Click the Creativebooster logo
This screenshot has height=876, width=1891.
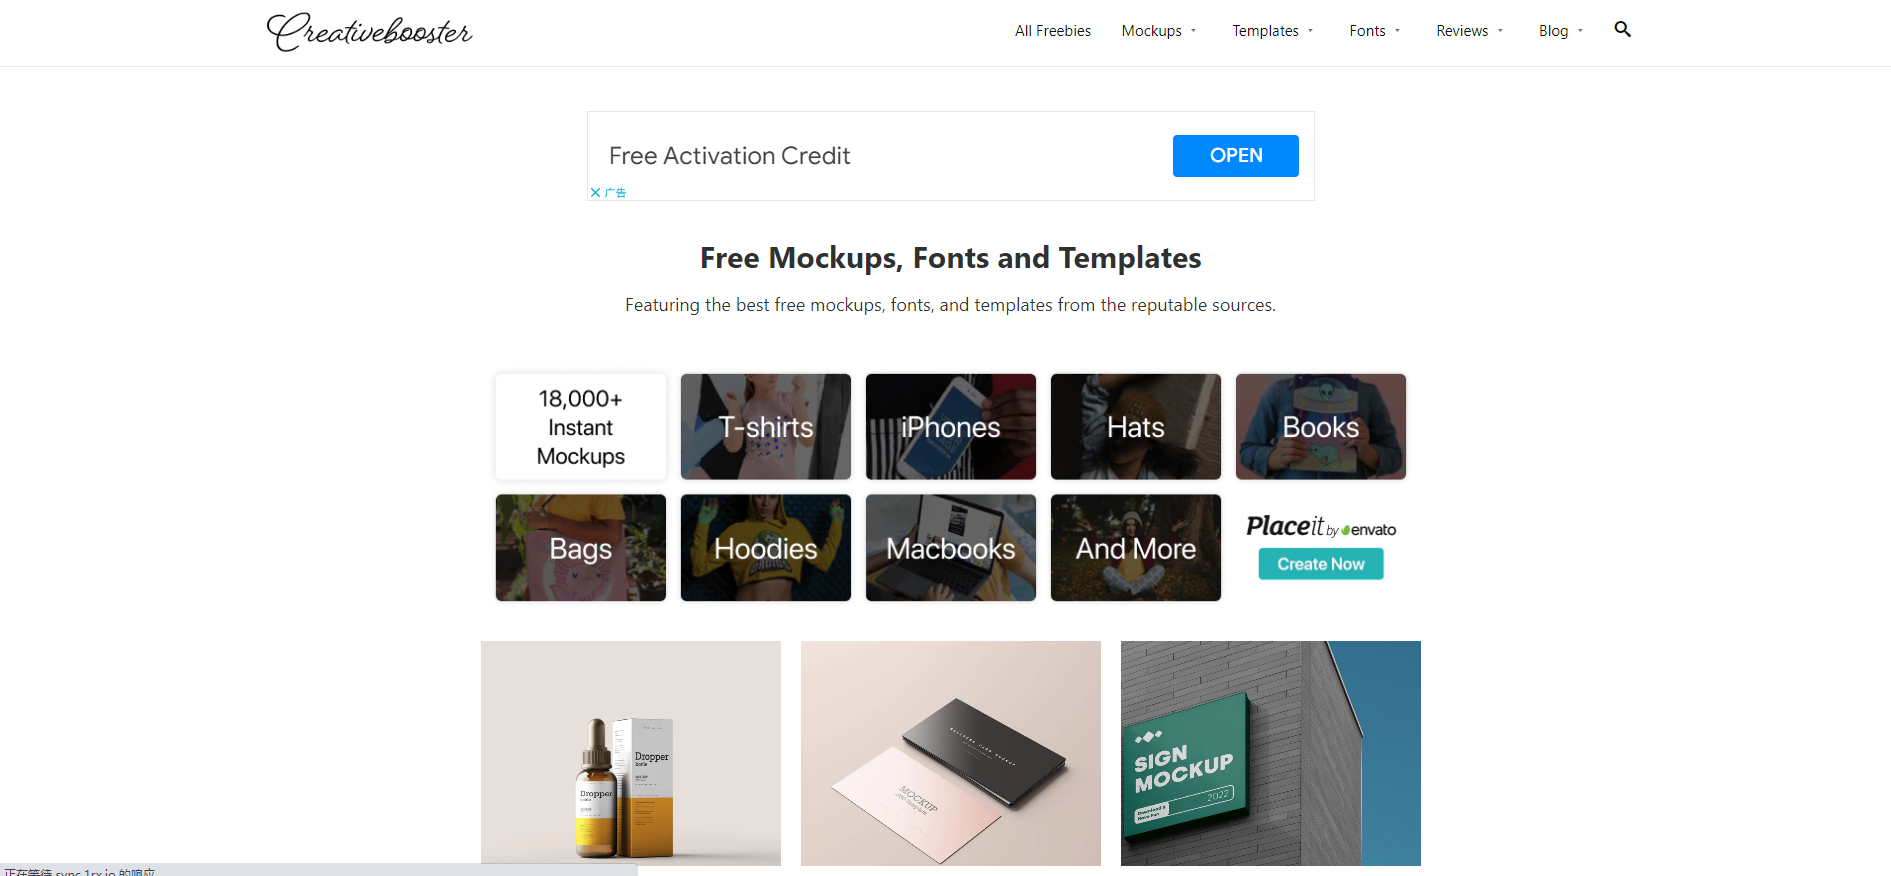[x=369, y=32]
